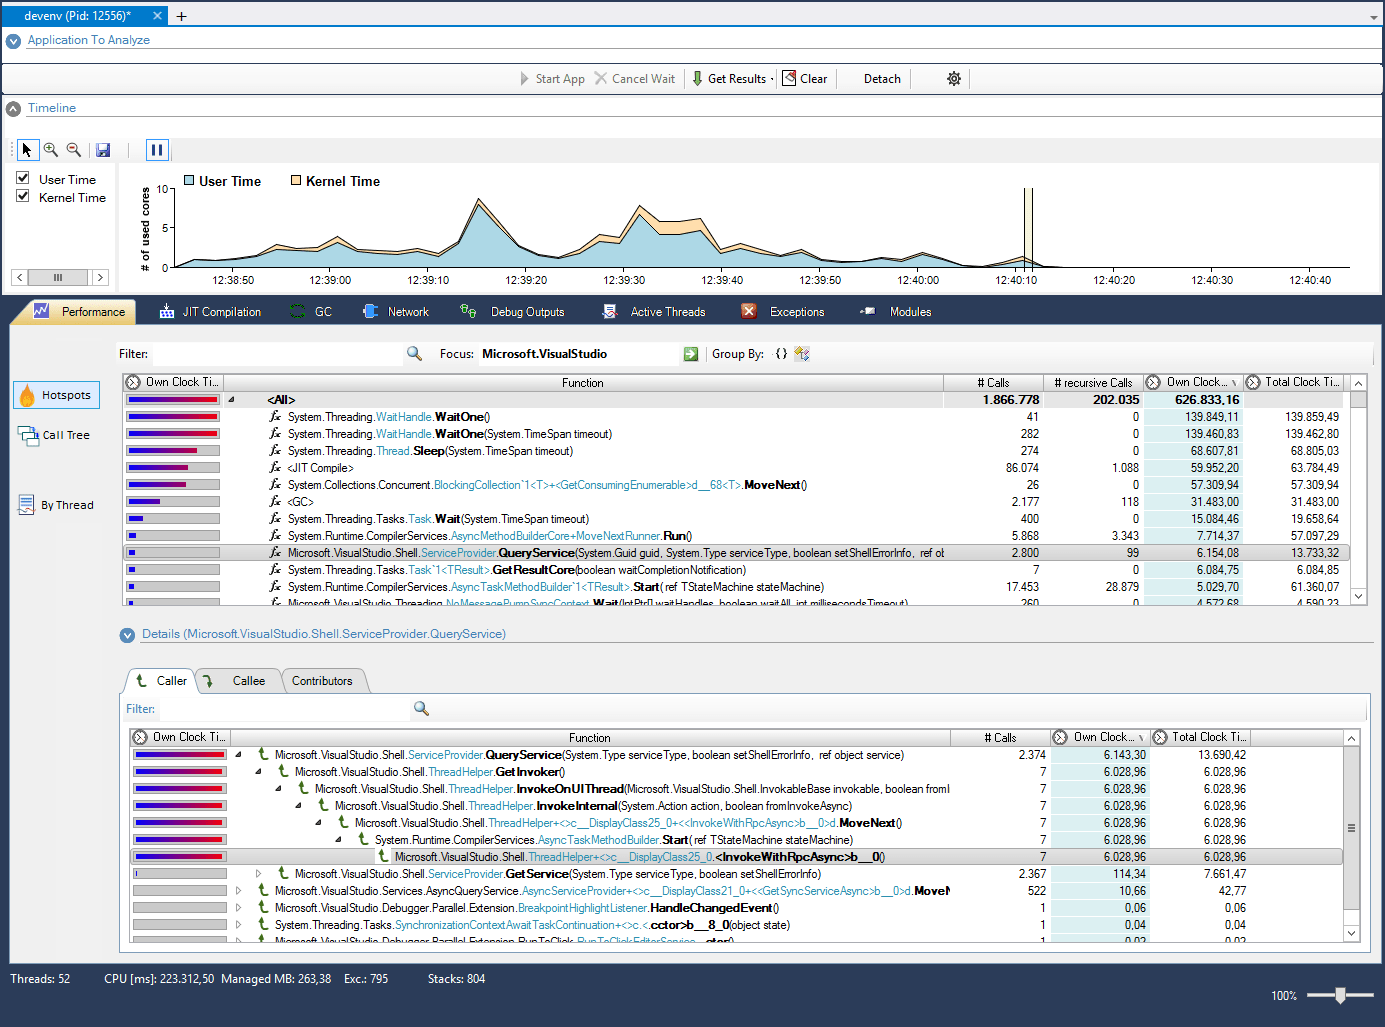This screenshot has width=1385, height=1027.
Task: Group by namespace braces icon
Action: tap(781, 354)
